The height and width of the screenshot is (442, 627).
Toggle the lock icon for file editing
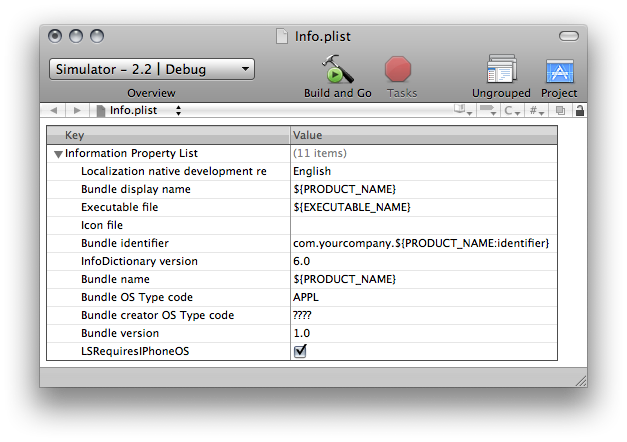tap(580, 110)
